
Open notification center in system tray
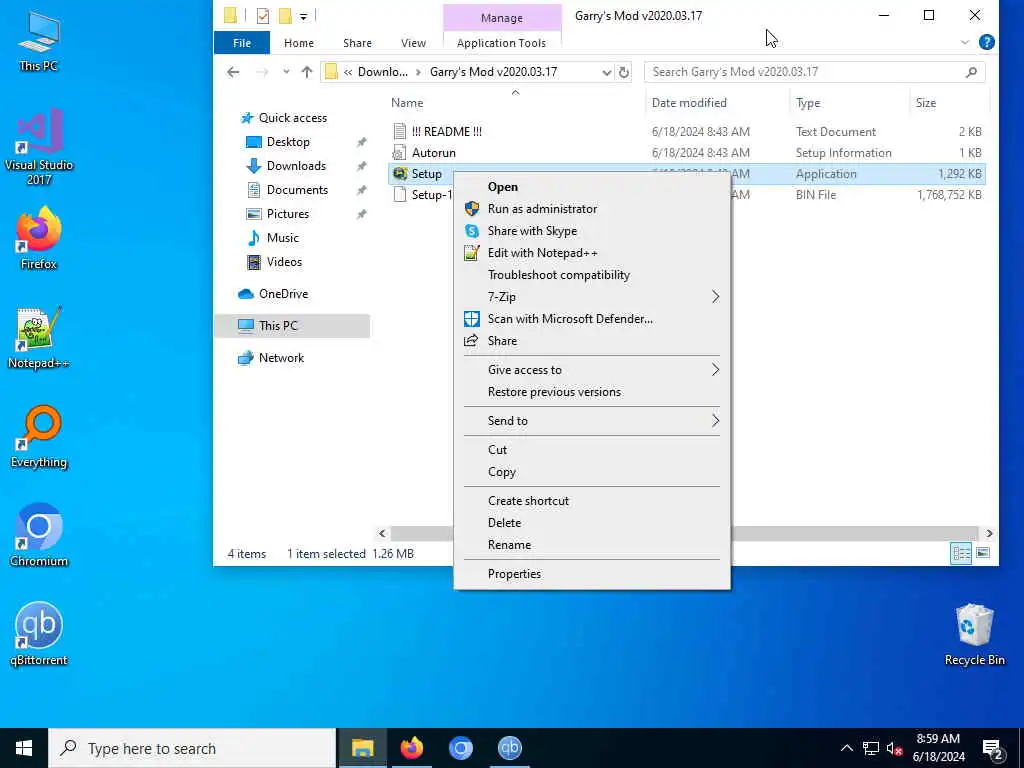coord(993,749)
